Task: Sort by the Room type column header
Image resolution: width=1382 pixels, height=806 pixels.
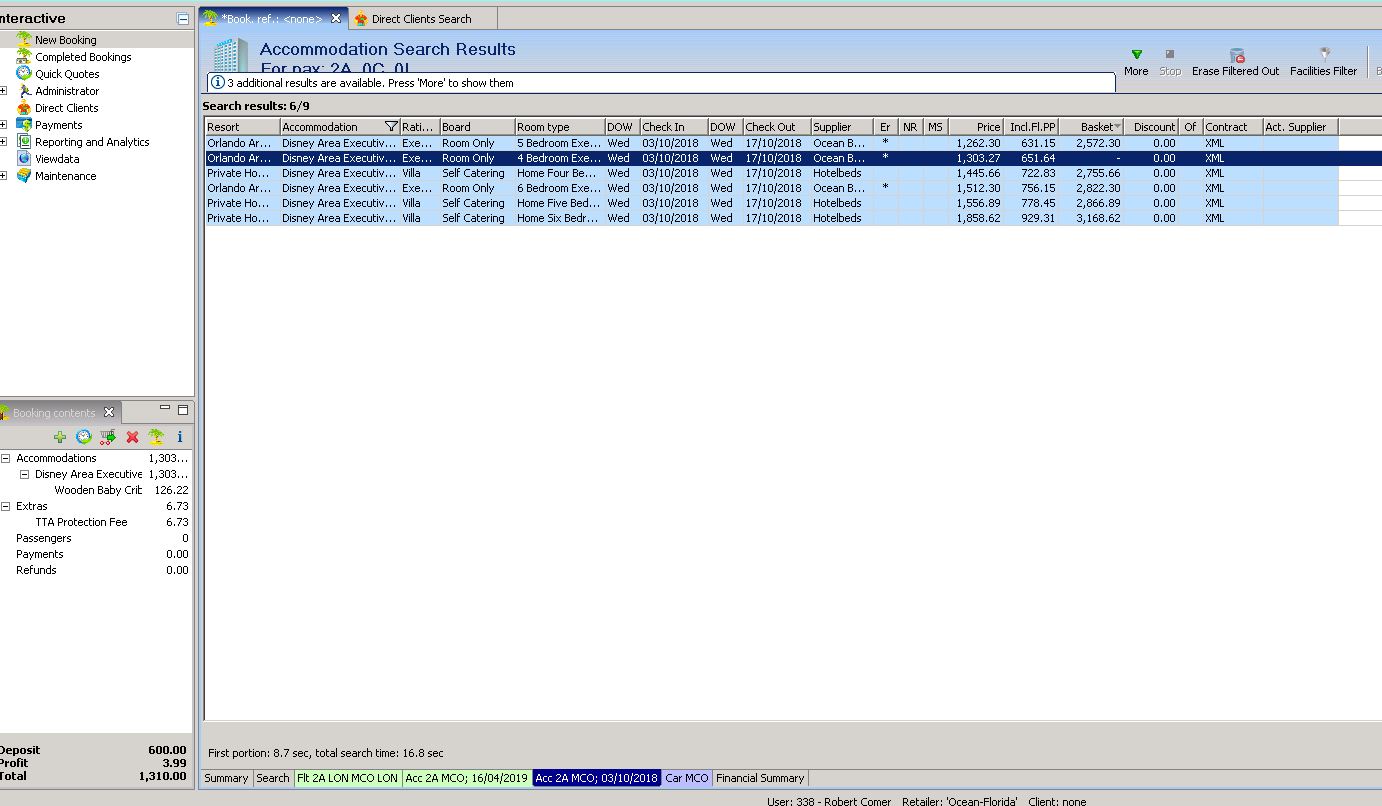Action: [x=559, y=127]
